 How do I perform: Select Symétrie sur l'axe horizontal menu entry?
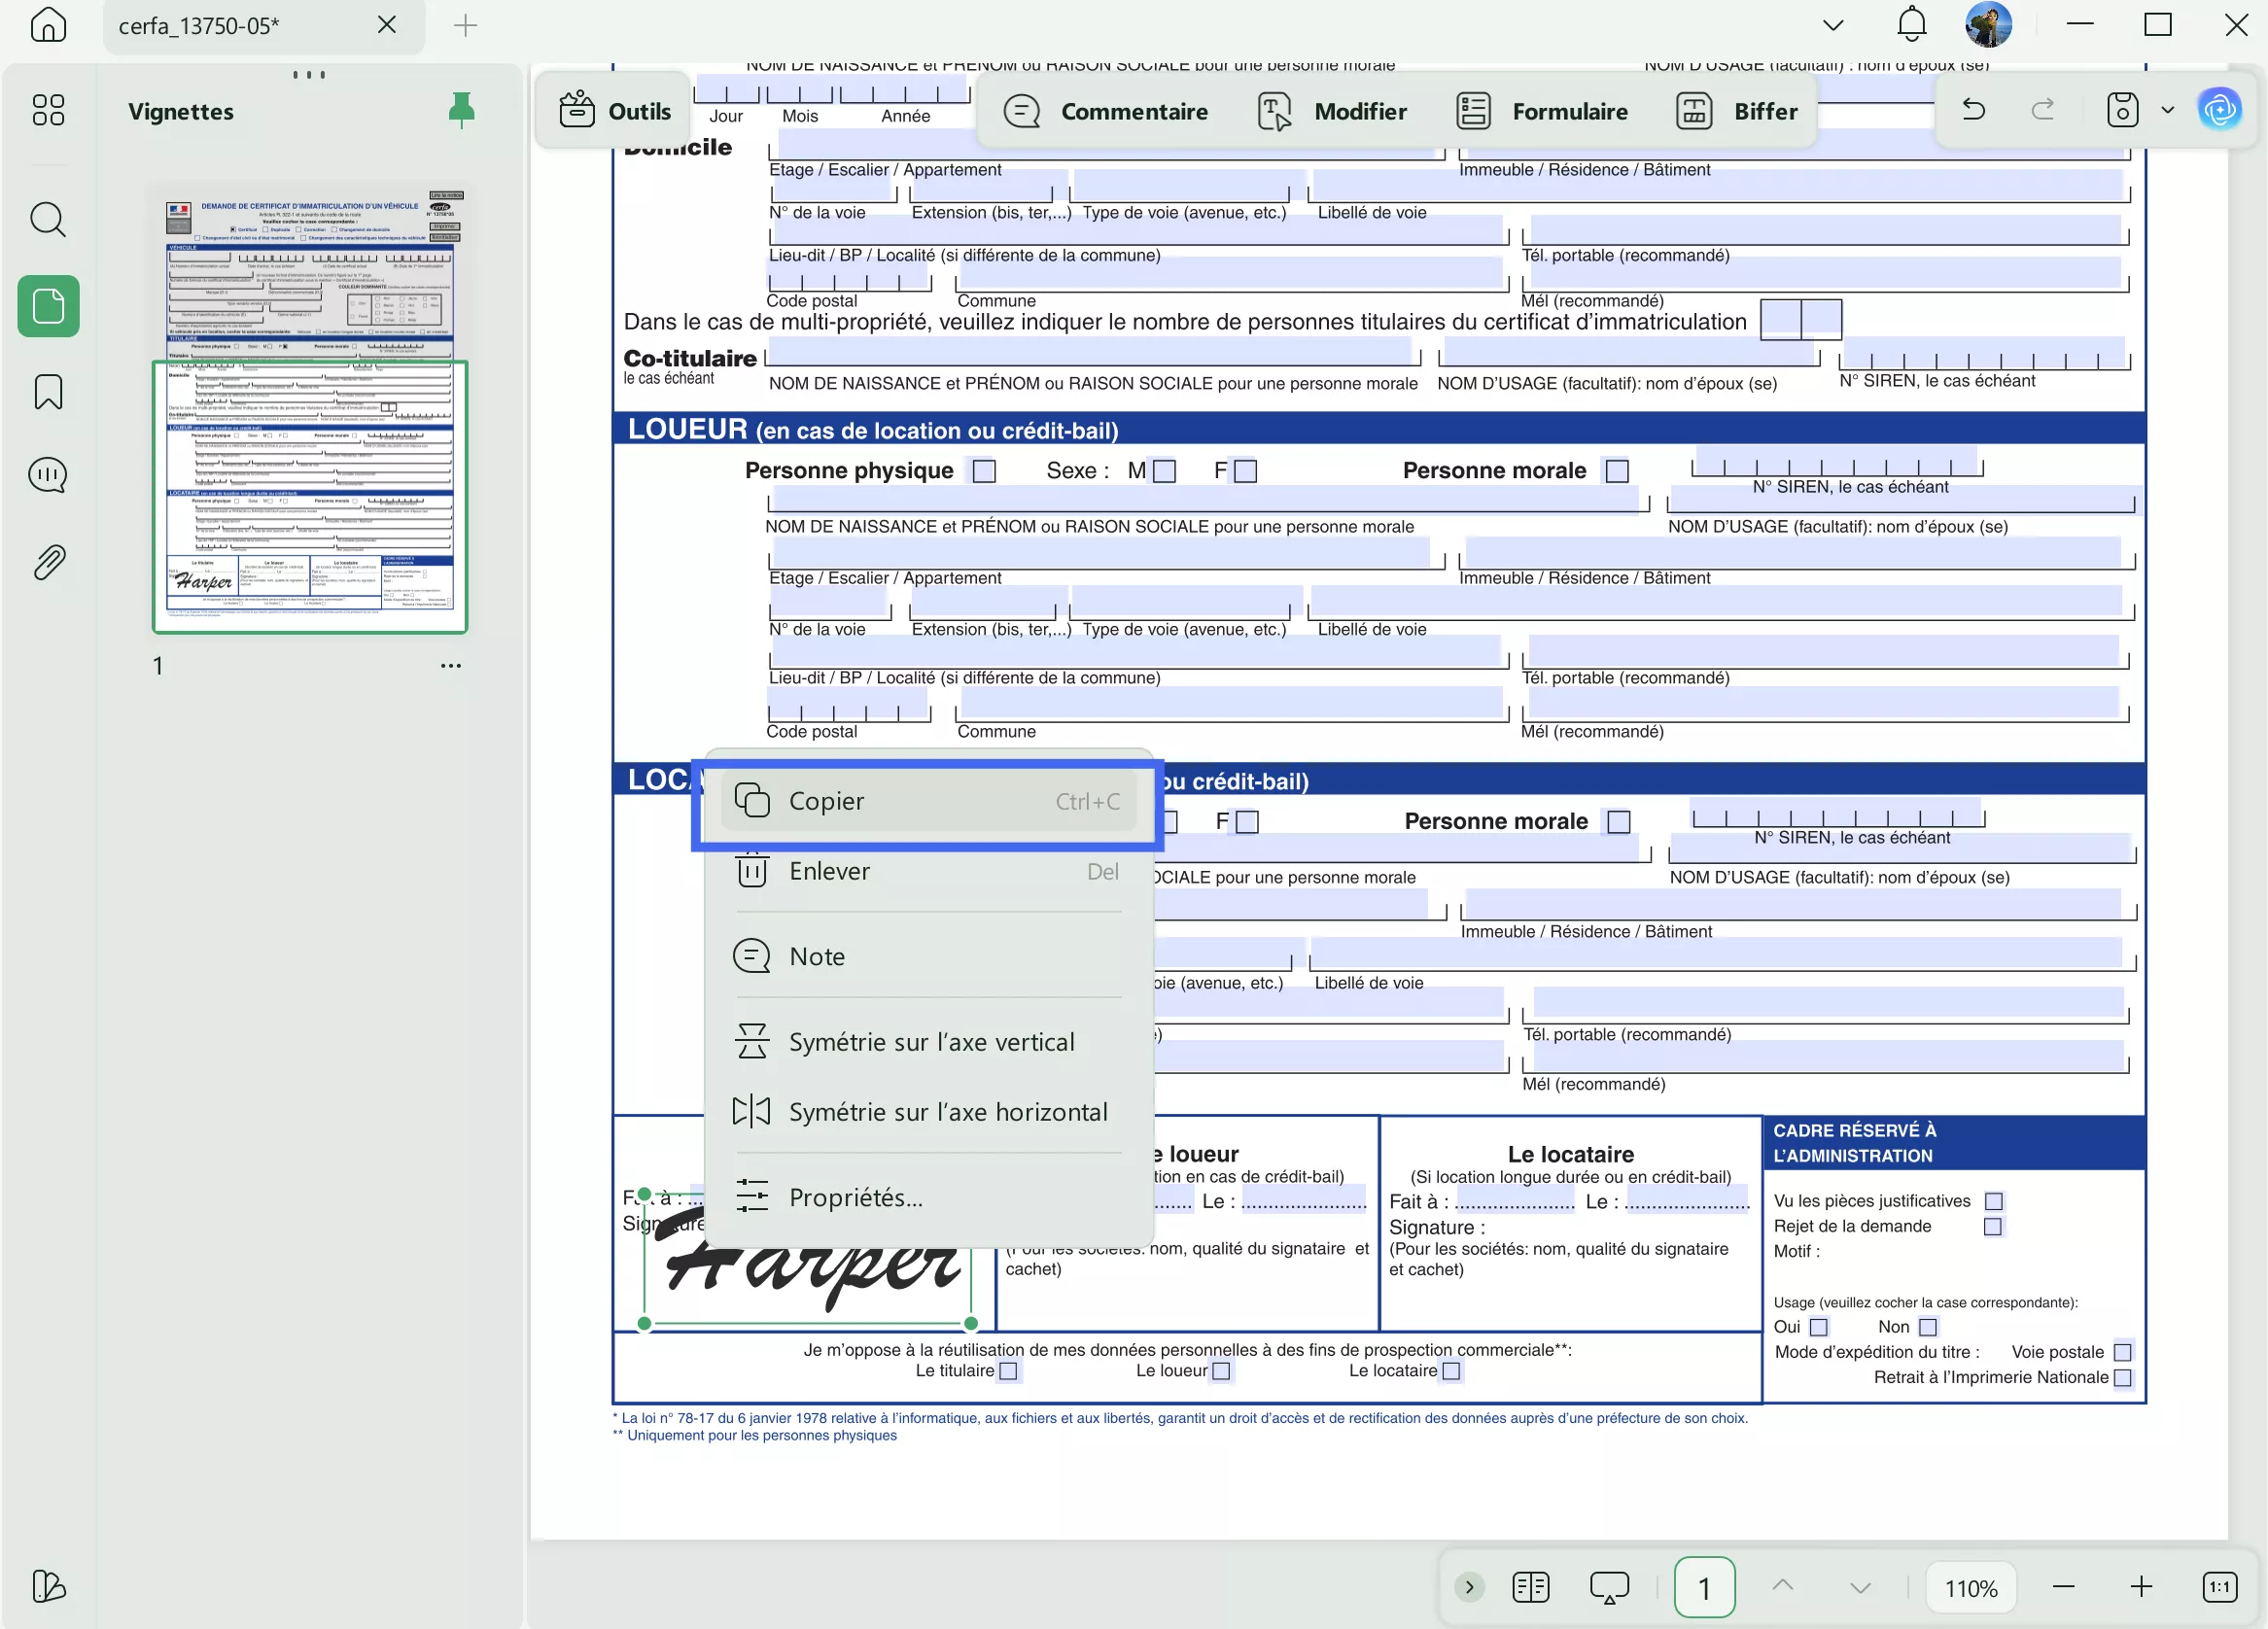point(948,1111)
